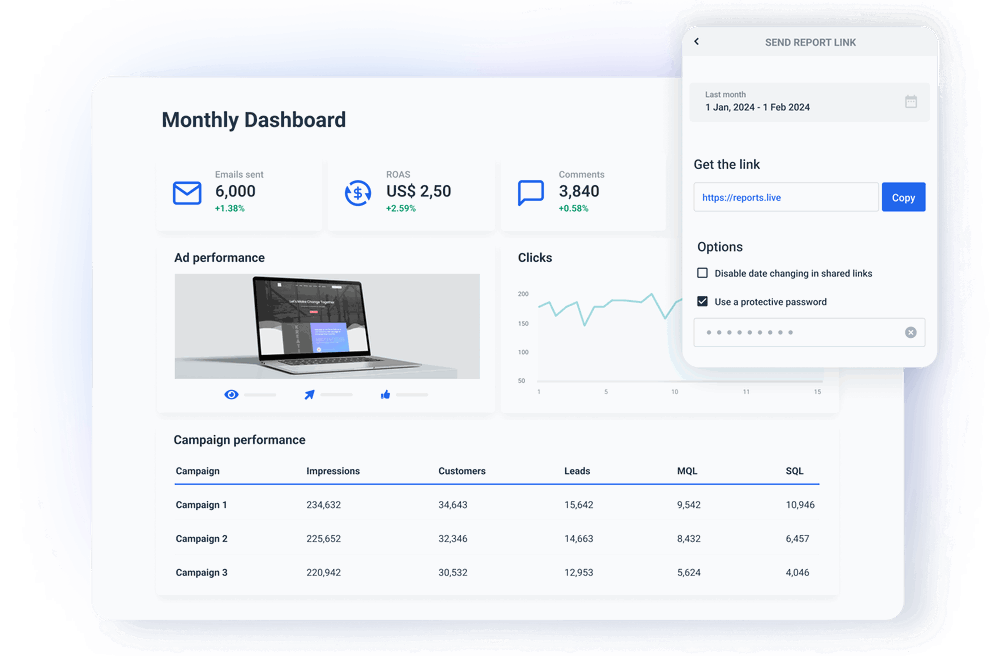Select the laptop ad performance thumbnail
992x656 pixels.
(x=327, y=326)
